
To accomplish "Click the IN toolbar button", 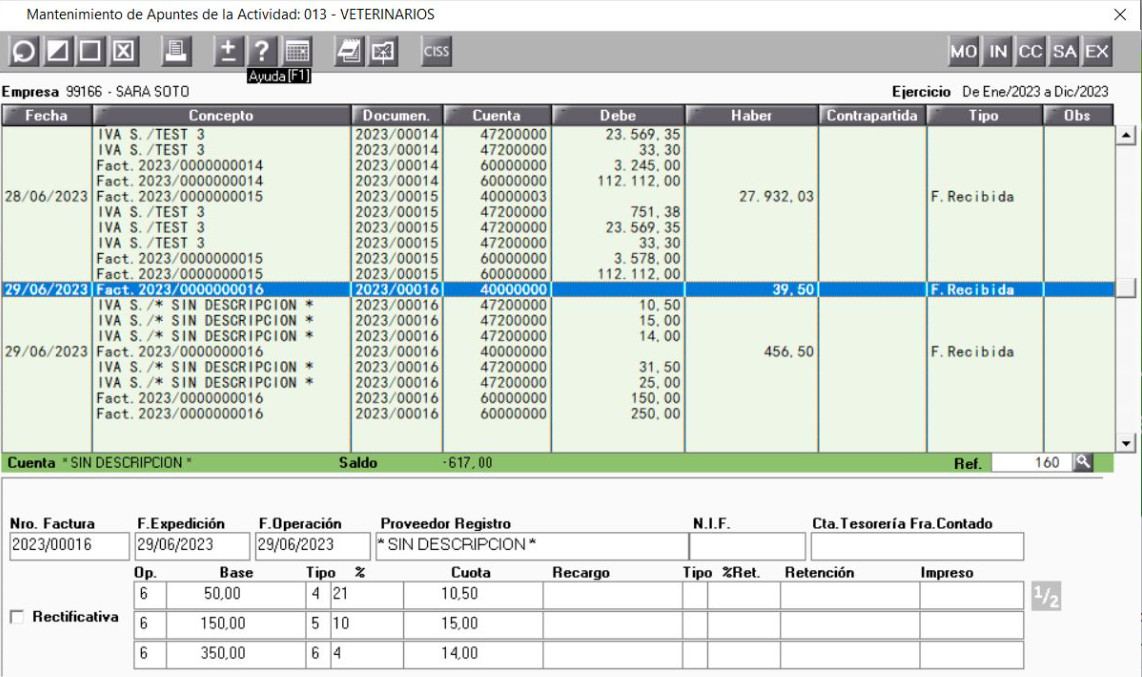I will 998,51.
